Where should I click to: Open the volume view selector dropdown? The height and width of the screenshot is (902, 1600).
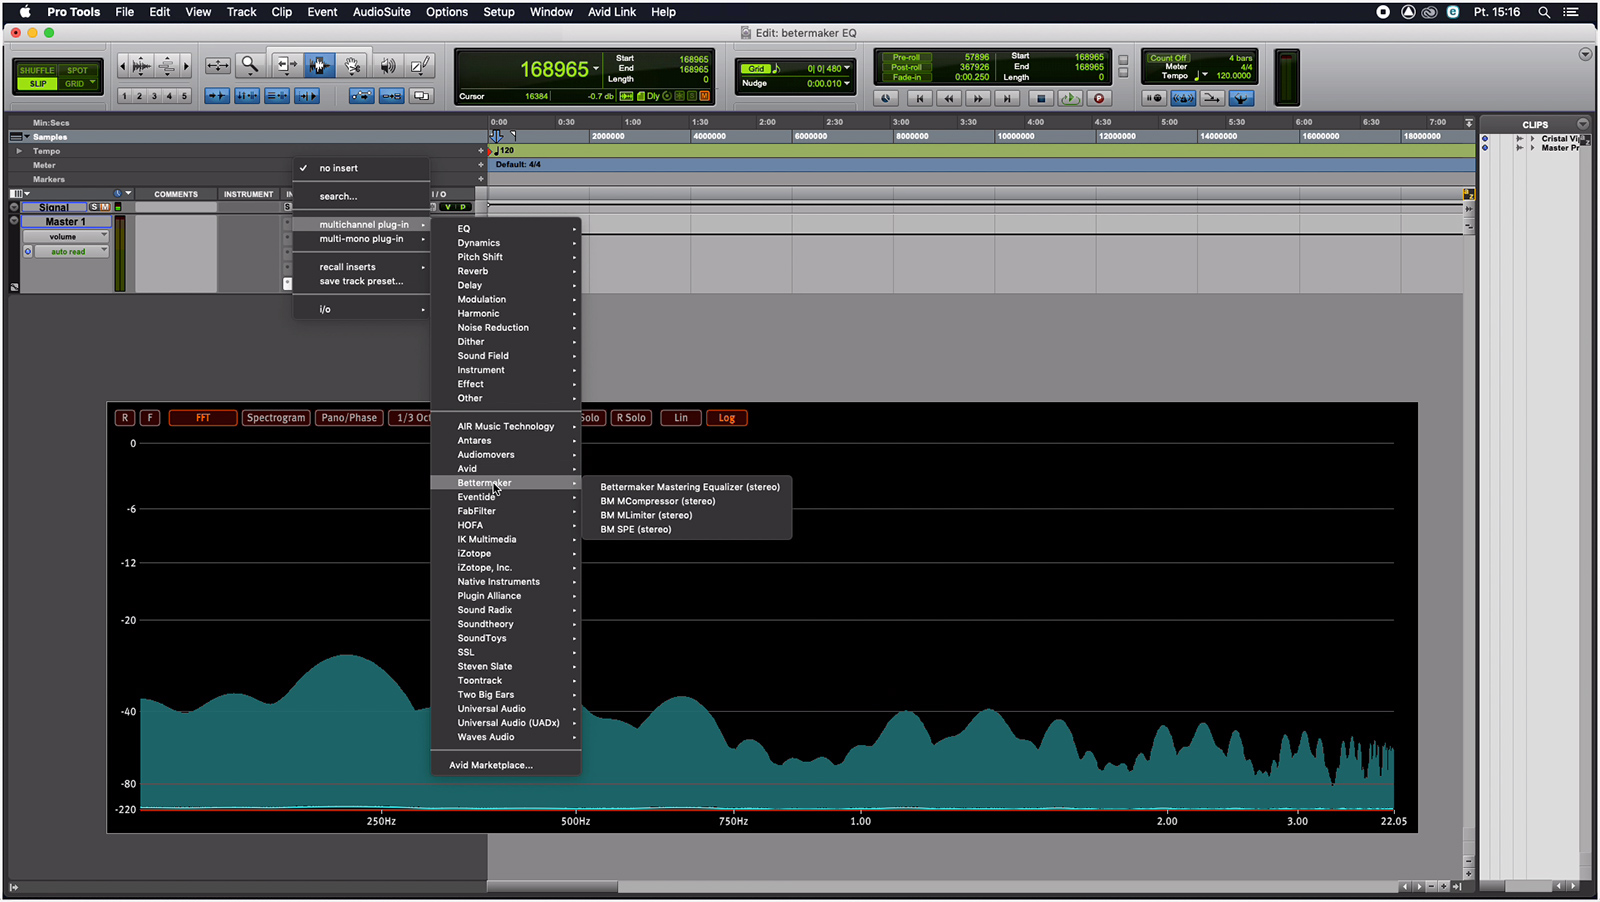tap(65, 237)
